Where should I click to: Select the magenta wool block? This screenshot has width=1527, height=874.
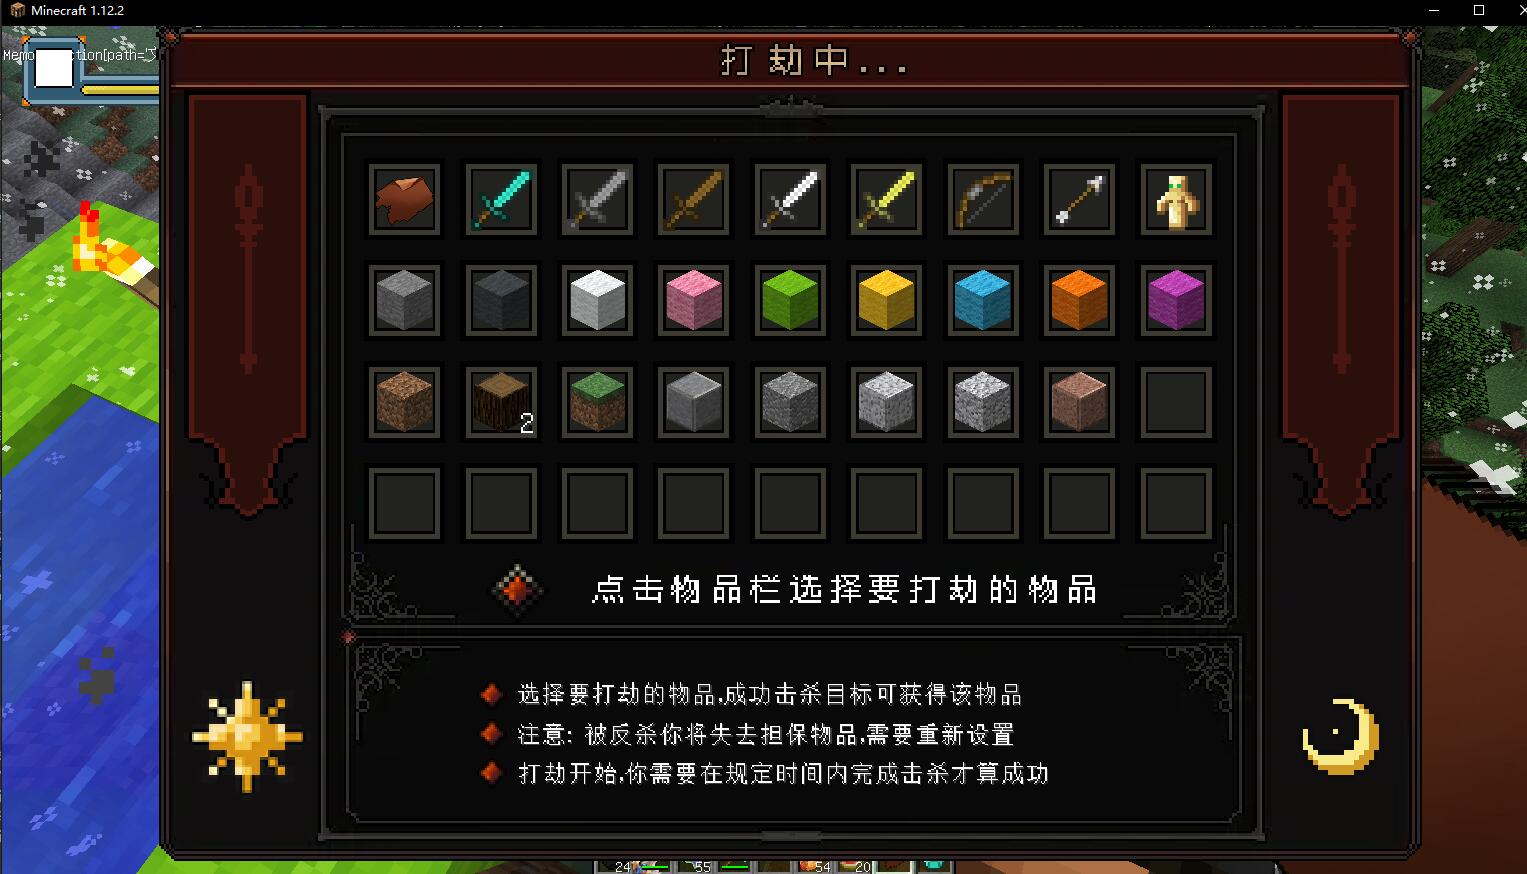click(x=1176, y=300)
